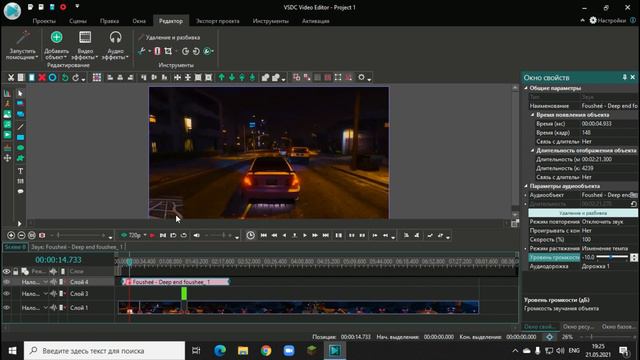This screenshot has height=360, width=640.
Task: Toggle visibility eye for Слой 3
Action: point(7,293)
